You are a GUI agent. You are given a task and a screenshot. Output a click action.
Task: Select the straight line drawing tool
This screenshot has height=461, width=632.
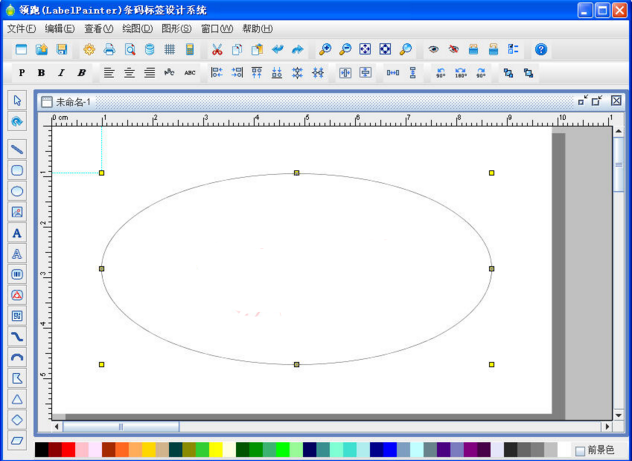click(17, 150)
